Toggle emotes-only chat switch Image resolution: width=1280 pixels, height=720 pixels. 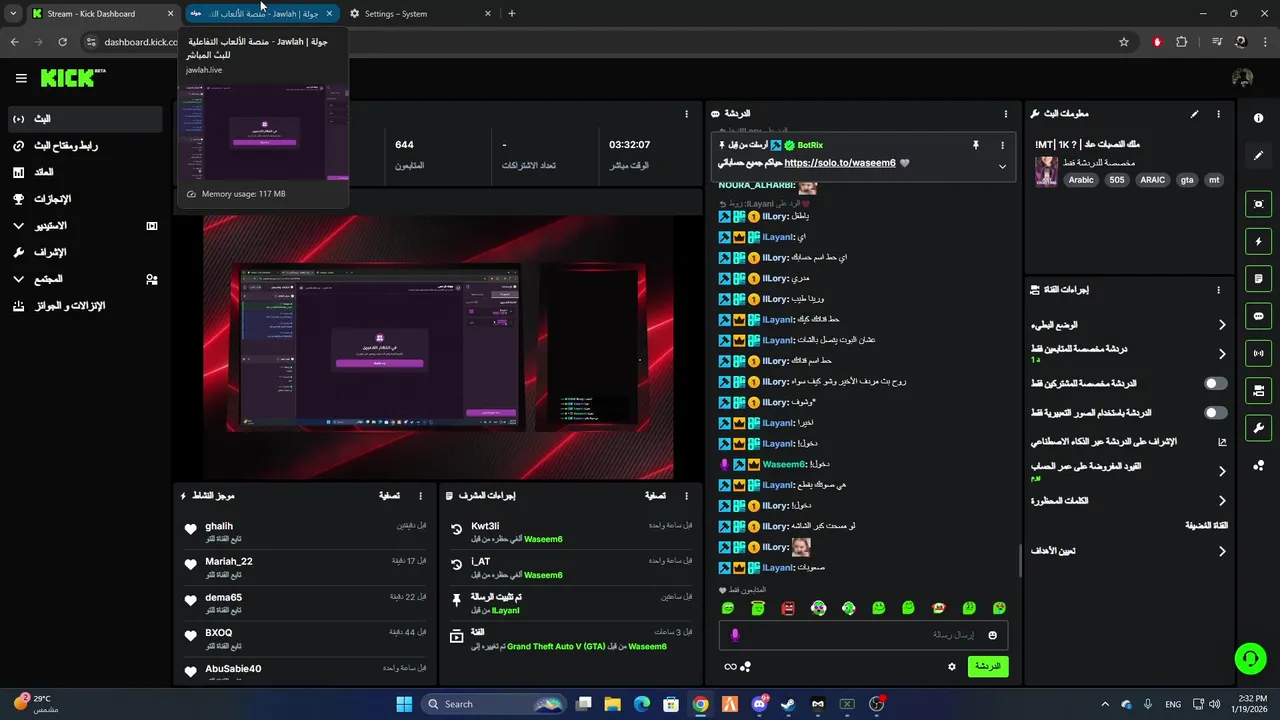tap(1216, 412)
